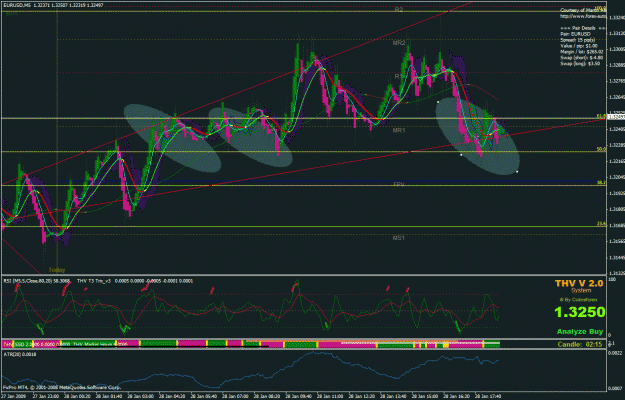Viewport: 625px width, 400px height.
Task: Click the '28 Jan 00:20' time axis label
Action: click(x=77, y=396)
